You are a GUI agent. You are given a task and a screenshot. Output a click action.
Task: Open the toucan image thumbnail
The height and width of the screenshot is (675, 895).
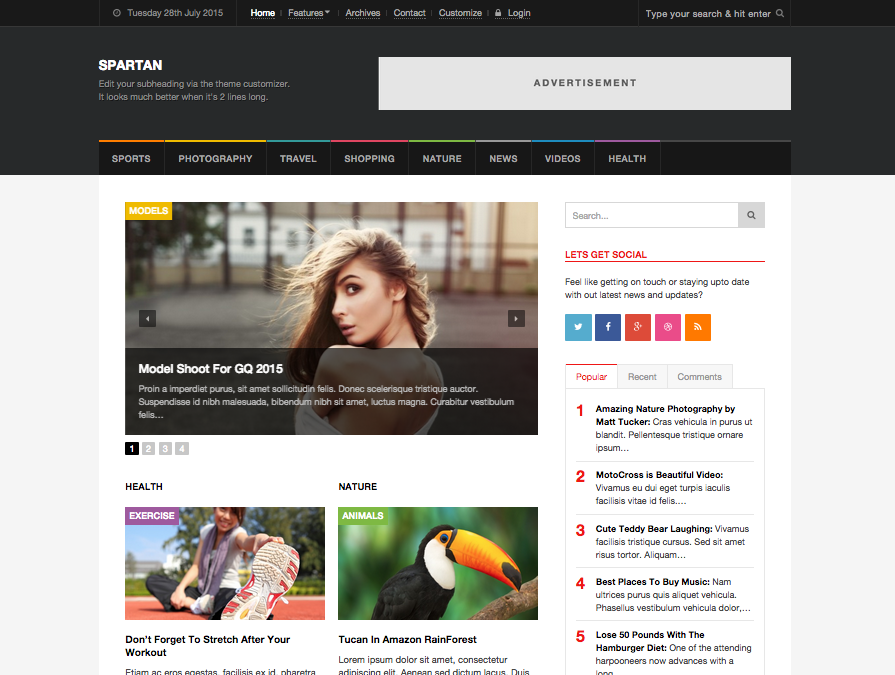[438, 564]
